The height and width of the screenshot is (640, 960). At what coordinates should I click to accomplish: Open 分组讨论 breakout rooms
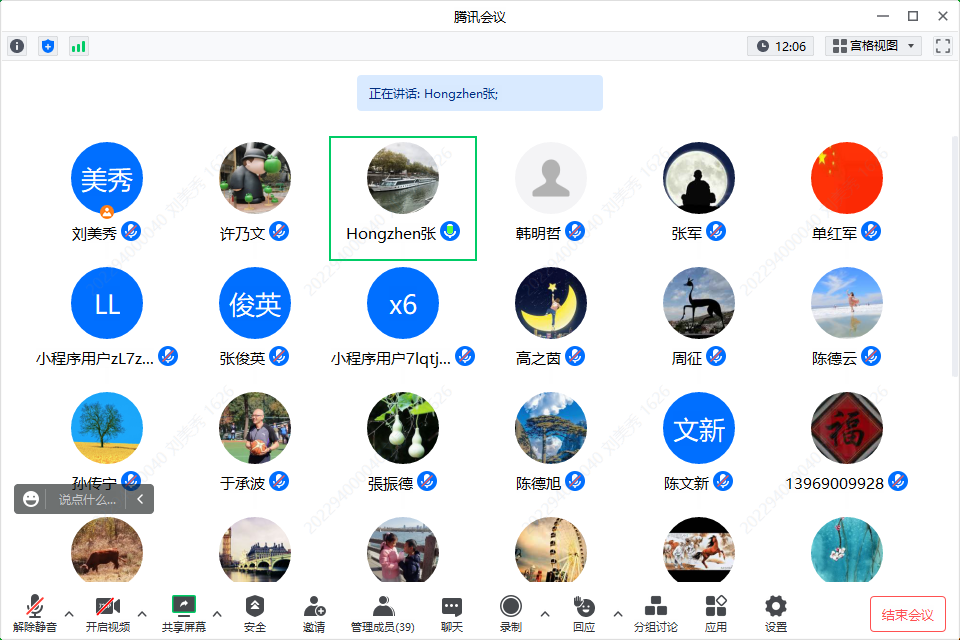coord(655,613)
